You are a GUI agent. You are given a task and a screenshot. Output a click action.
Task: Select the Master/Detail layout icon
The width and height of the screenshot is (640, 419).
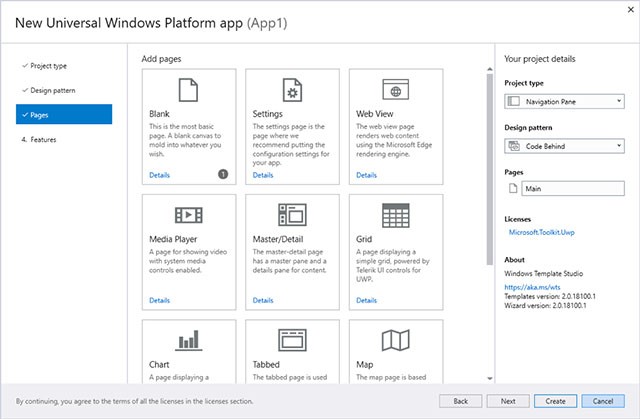click(291, 213)
